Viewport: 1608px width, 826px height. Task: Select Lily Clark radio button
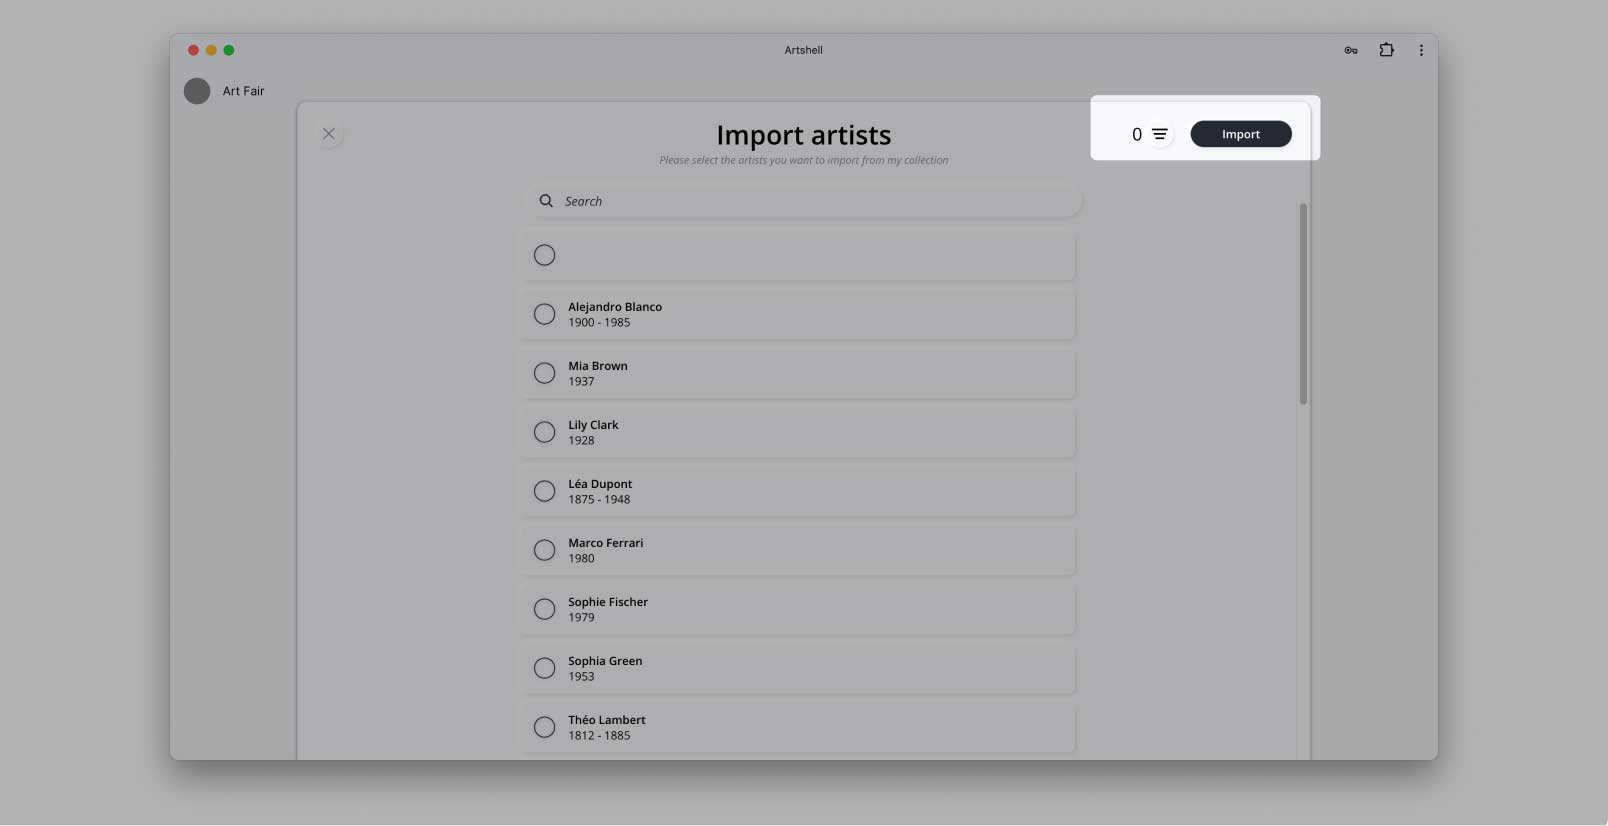click(x=544, y=432)
